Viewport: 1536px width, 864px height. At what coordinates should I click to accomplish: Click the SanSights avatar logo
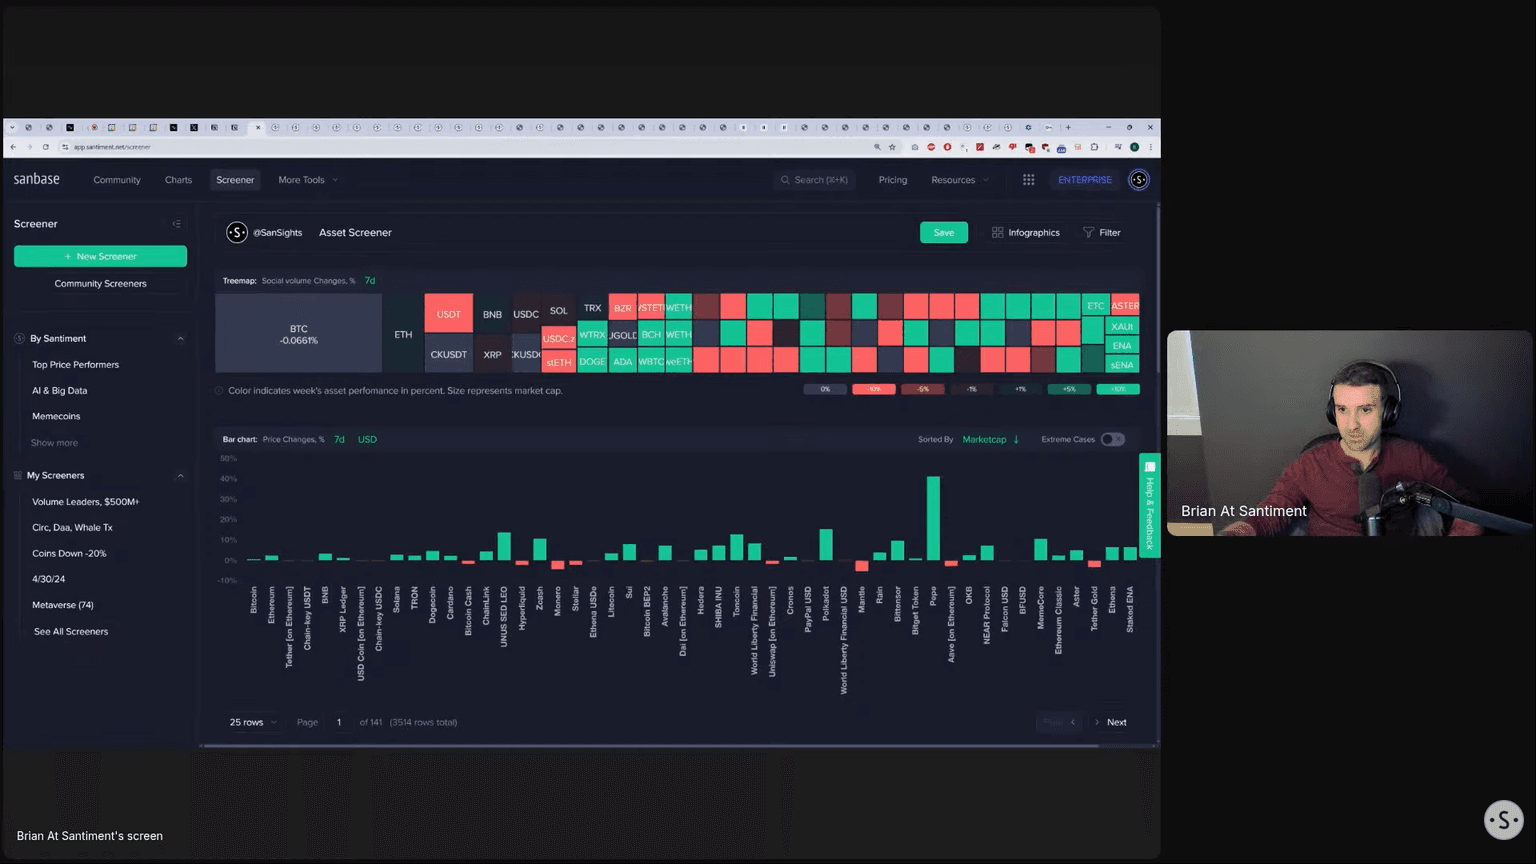coord(237,233)
